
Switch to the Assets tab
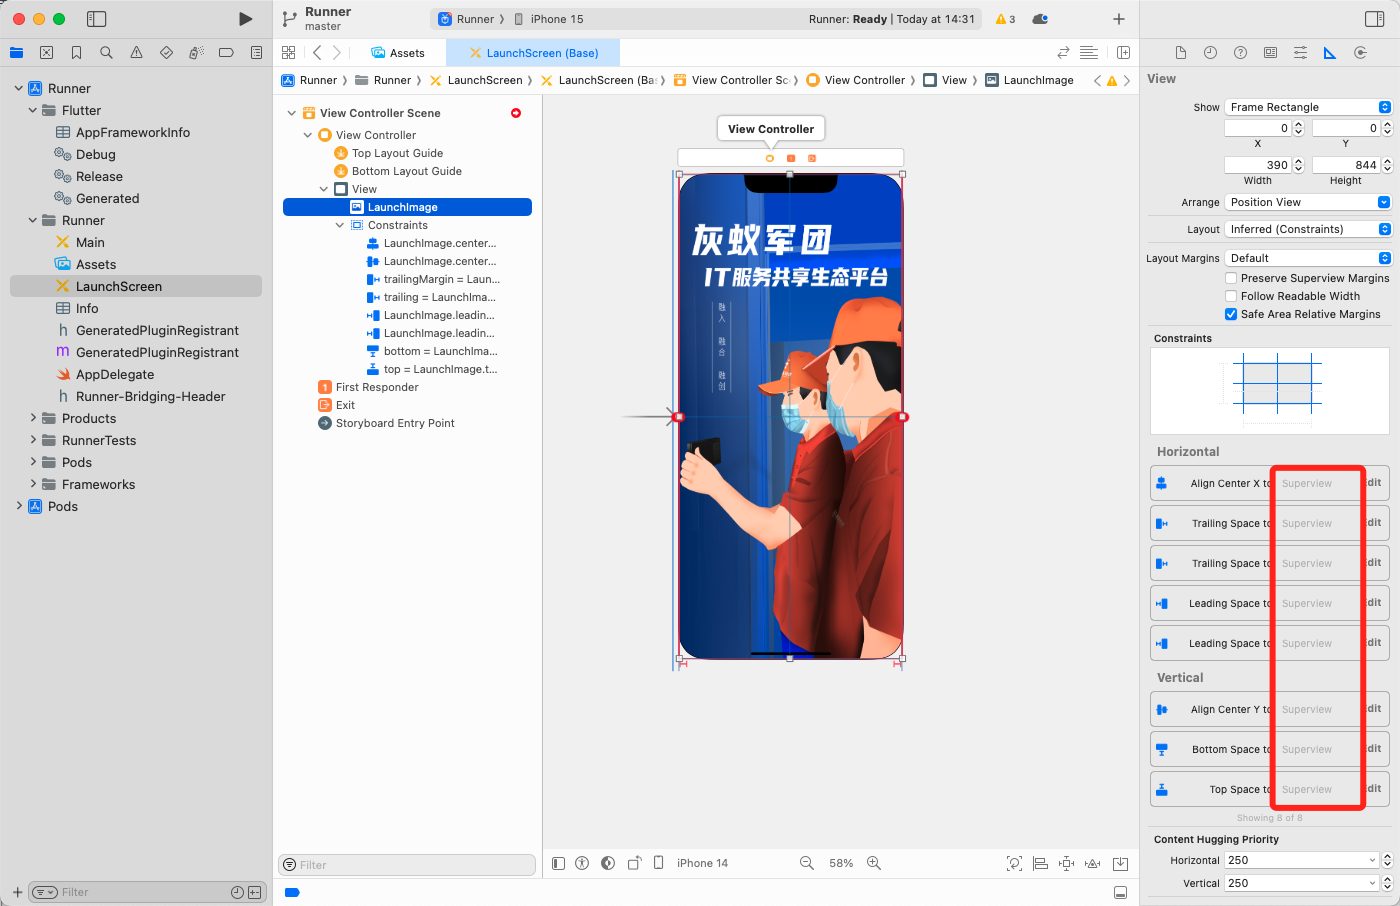[x=398, y=53]
